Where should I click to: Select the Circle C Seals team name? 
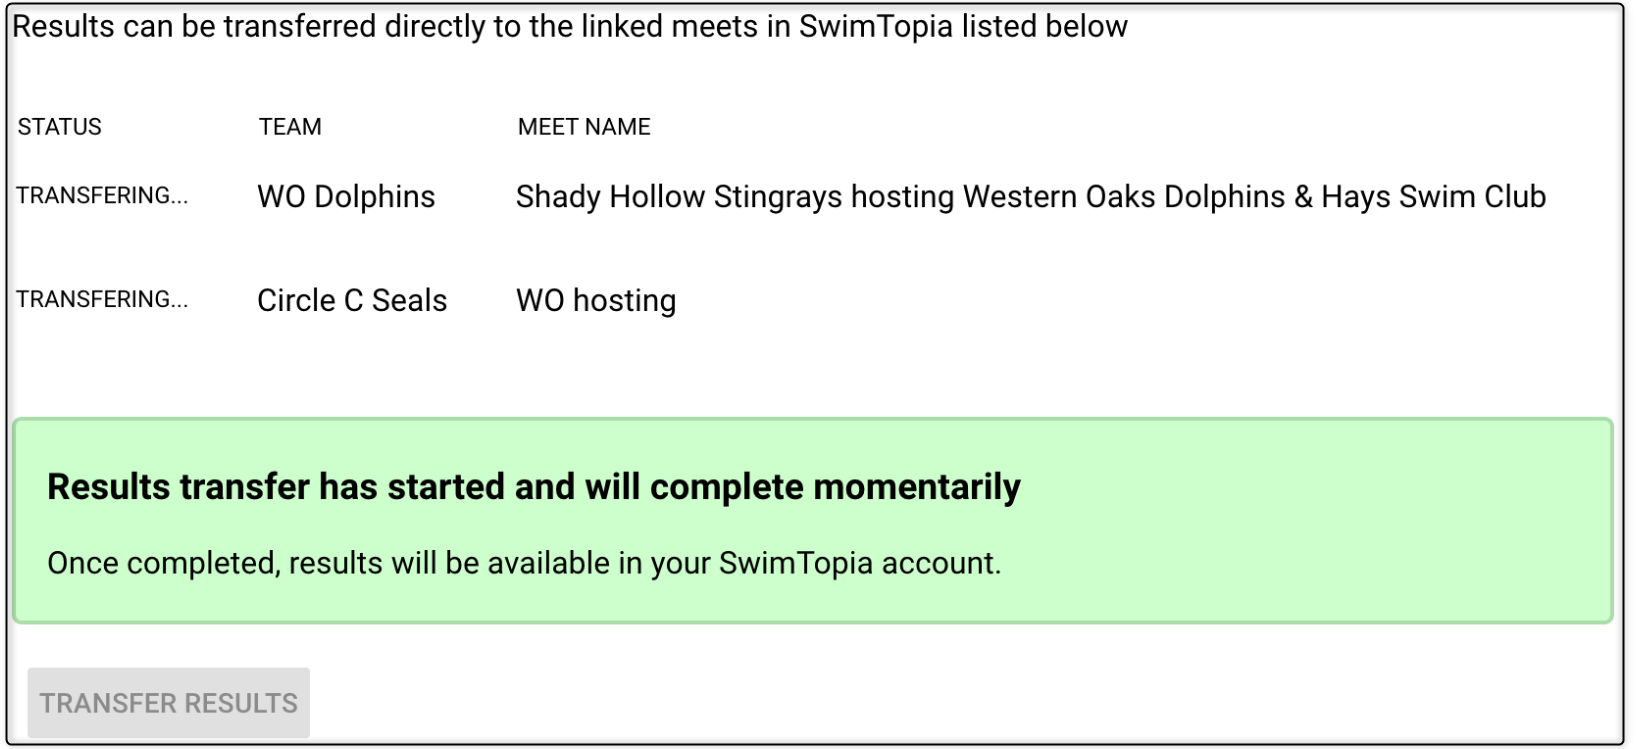[x=352, y=301]
